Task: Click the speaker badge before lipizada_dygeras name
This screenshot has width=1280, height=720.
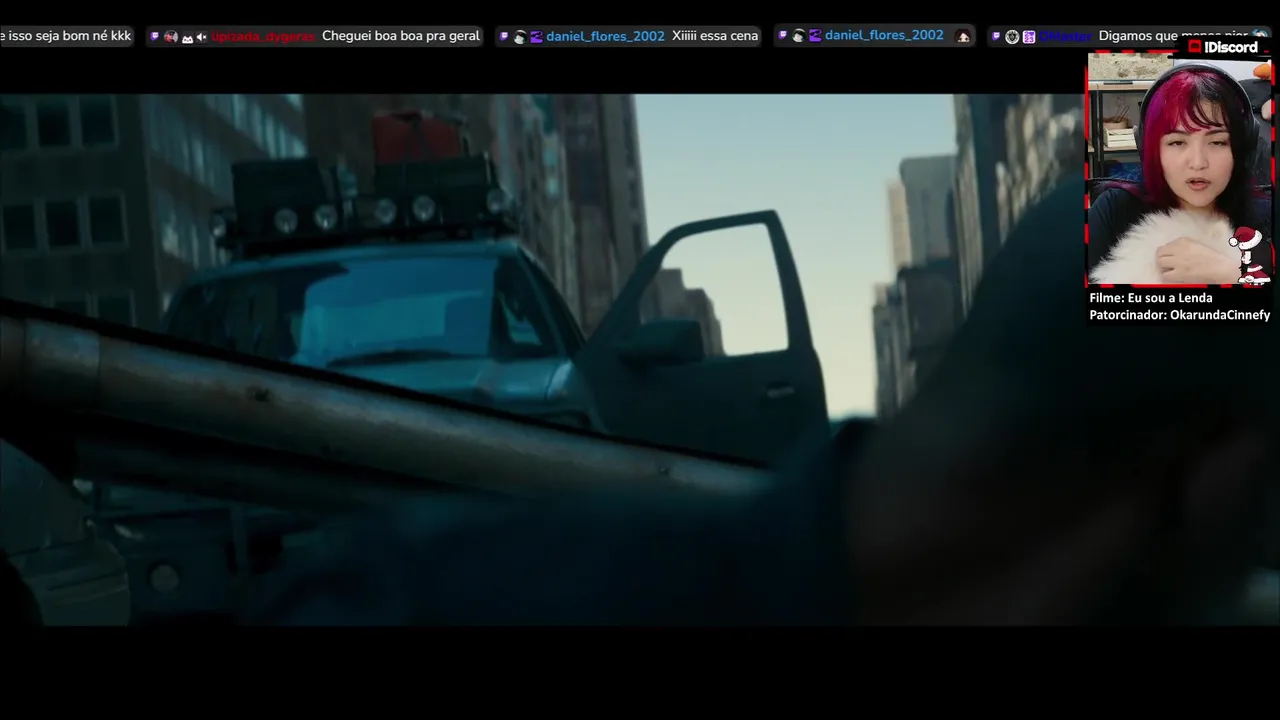Action: pyautogui.click(x=201, y=37)
